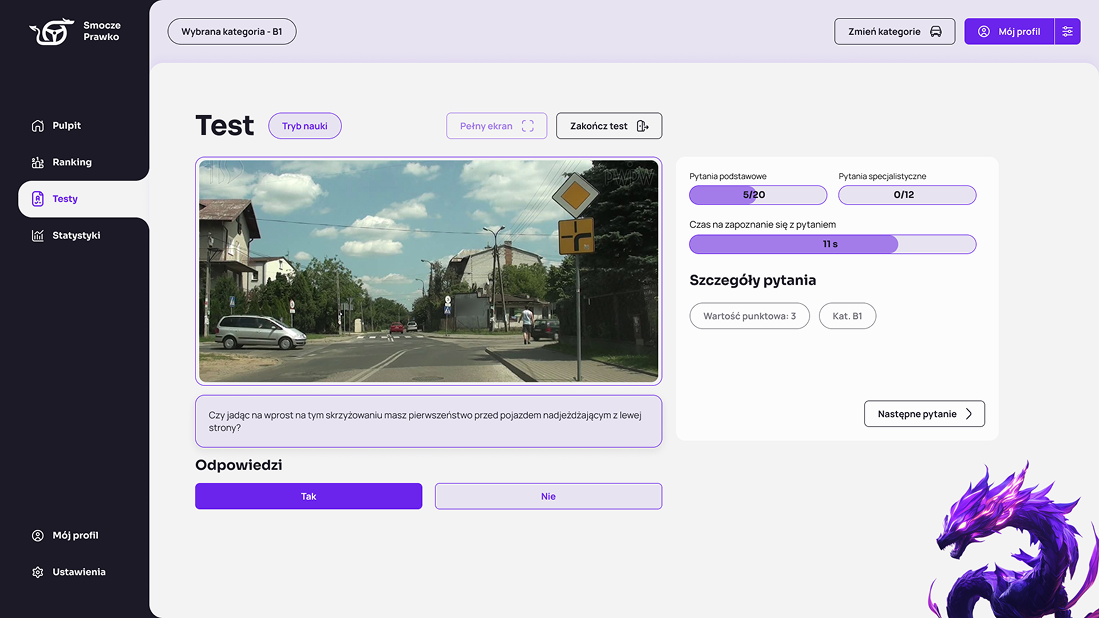This screenshot has height=618, width=1099.
Task: Click the Wartość punktowa: 3 tag
Action: 749,317
